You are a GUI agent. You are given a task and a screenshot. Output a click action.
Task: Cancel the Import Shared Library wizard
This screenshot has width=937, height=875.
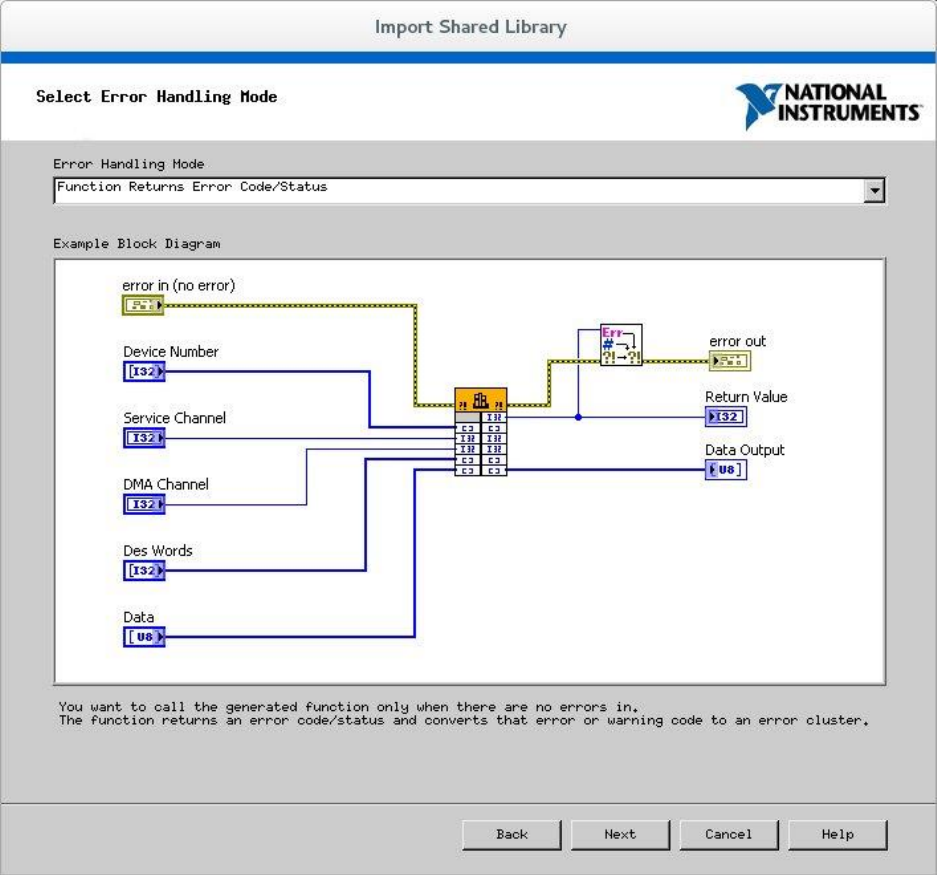pyautogui.click(x=729, y=834)
